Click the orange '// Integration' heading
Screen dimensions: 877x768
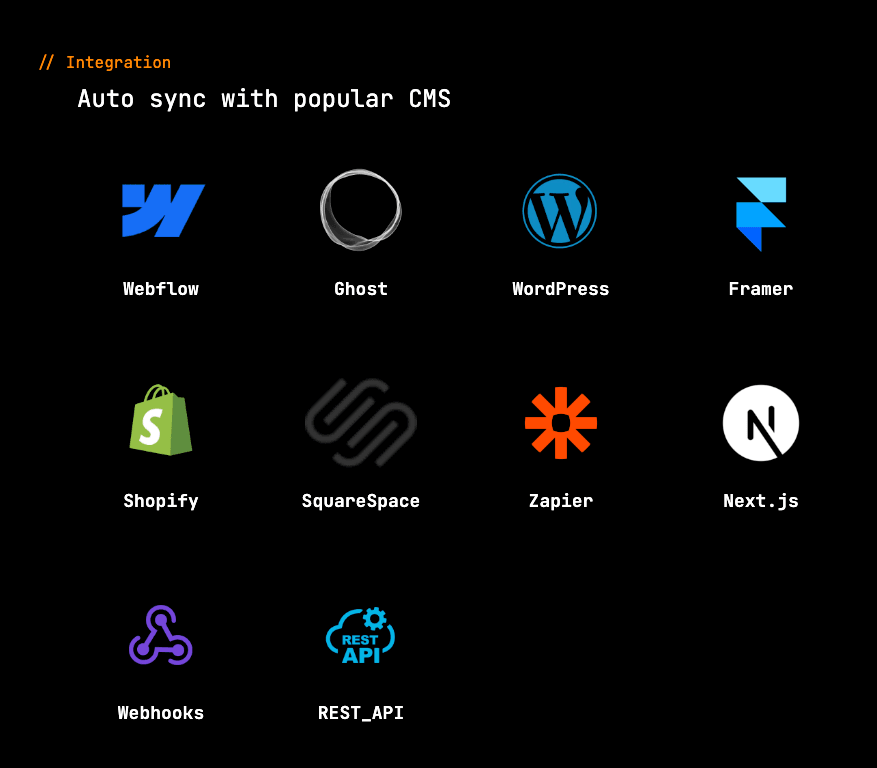click(x=105, y=62)
